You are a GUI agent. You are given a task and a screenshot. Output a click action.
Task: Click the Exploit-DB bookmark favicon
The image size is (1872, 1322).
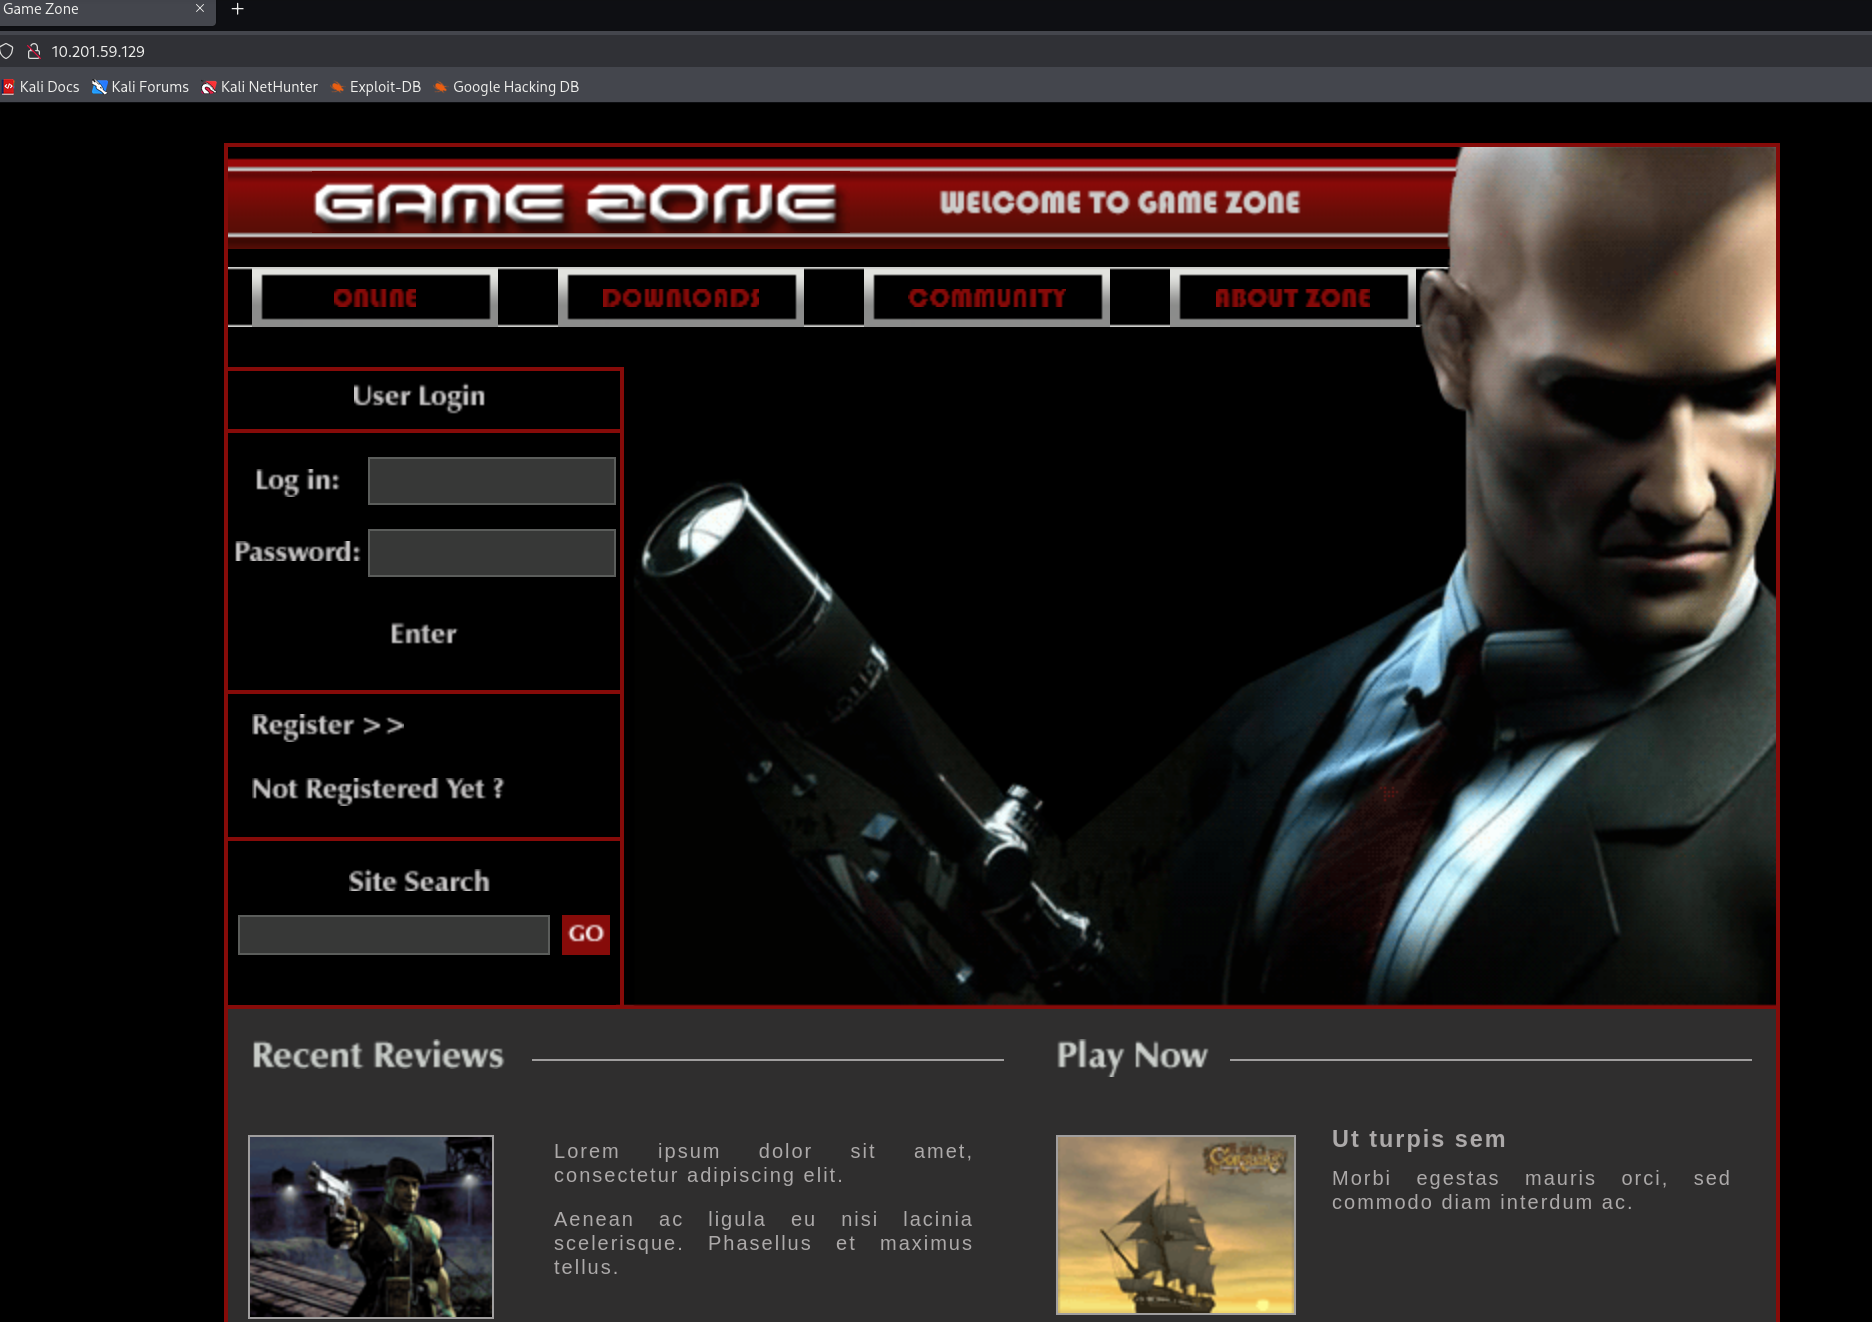pos(338,87)
